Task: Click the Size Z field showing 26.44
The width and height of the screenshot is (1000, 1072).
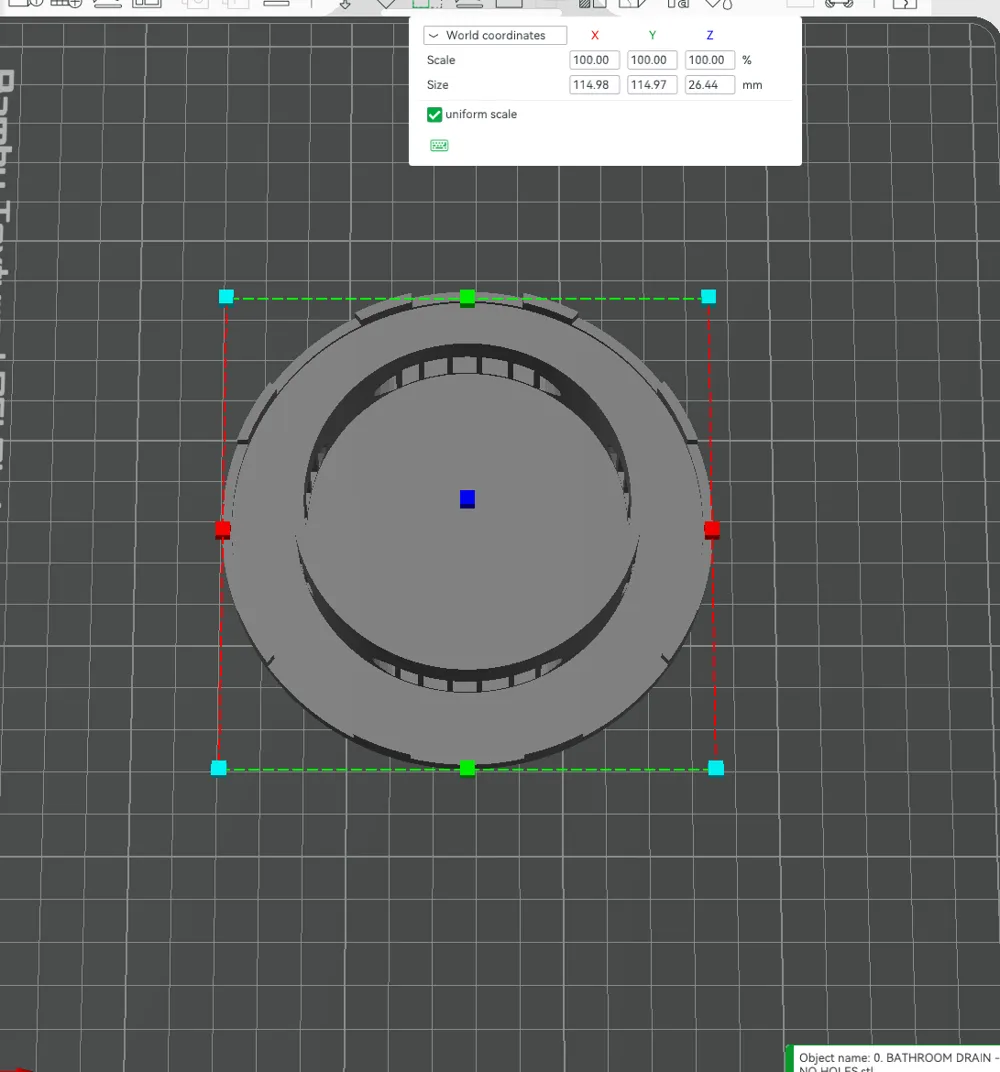Action: tap(710, 85)
